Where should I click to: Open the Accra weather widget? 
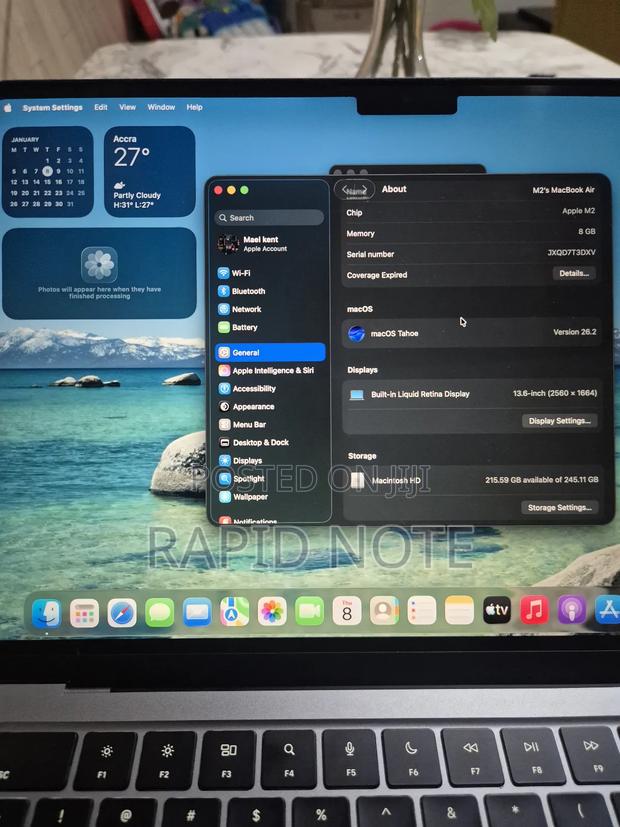click(150, 171)
